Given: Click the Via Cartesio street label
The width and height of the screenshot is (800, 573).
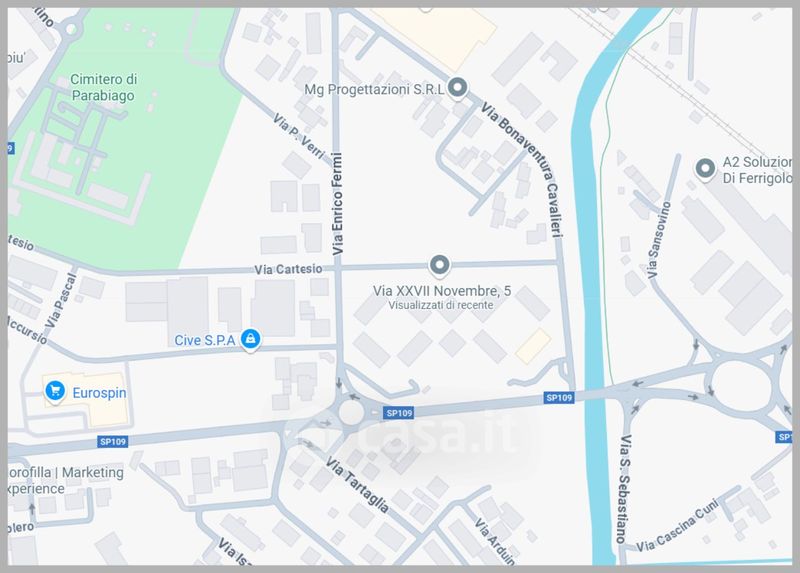Looking at the screenshot, I should [x=288, y=269].
